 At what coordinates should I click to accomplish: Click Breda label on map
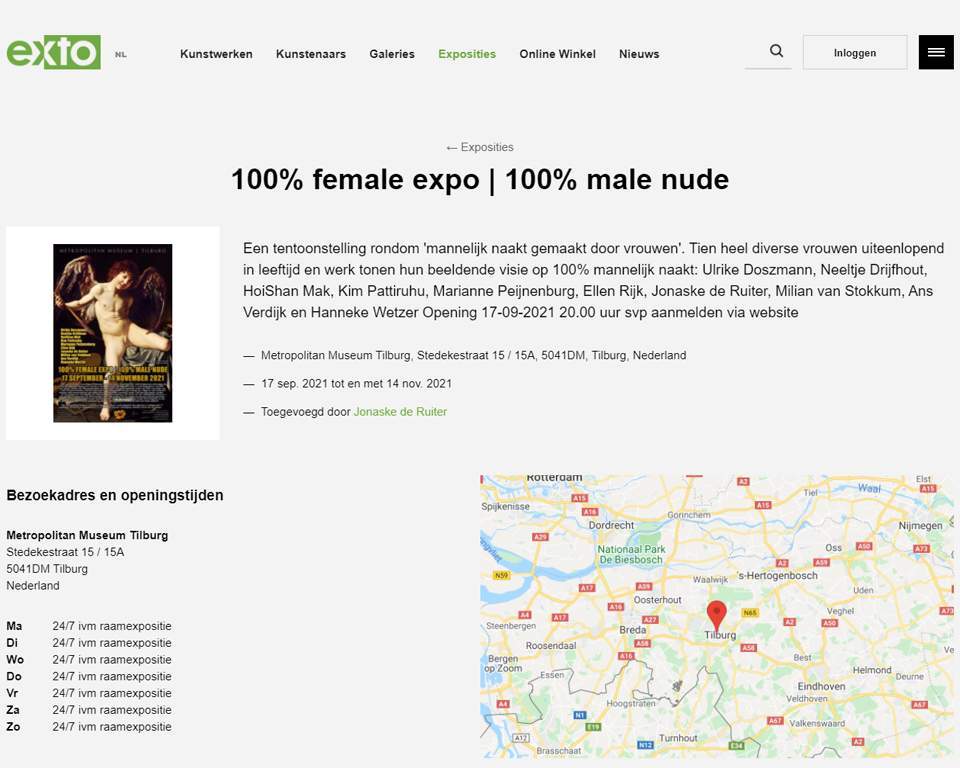[632, 630]
